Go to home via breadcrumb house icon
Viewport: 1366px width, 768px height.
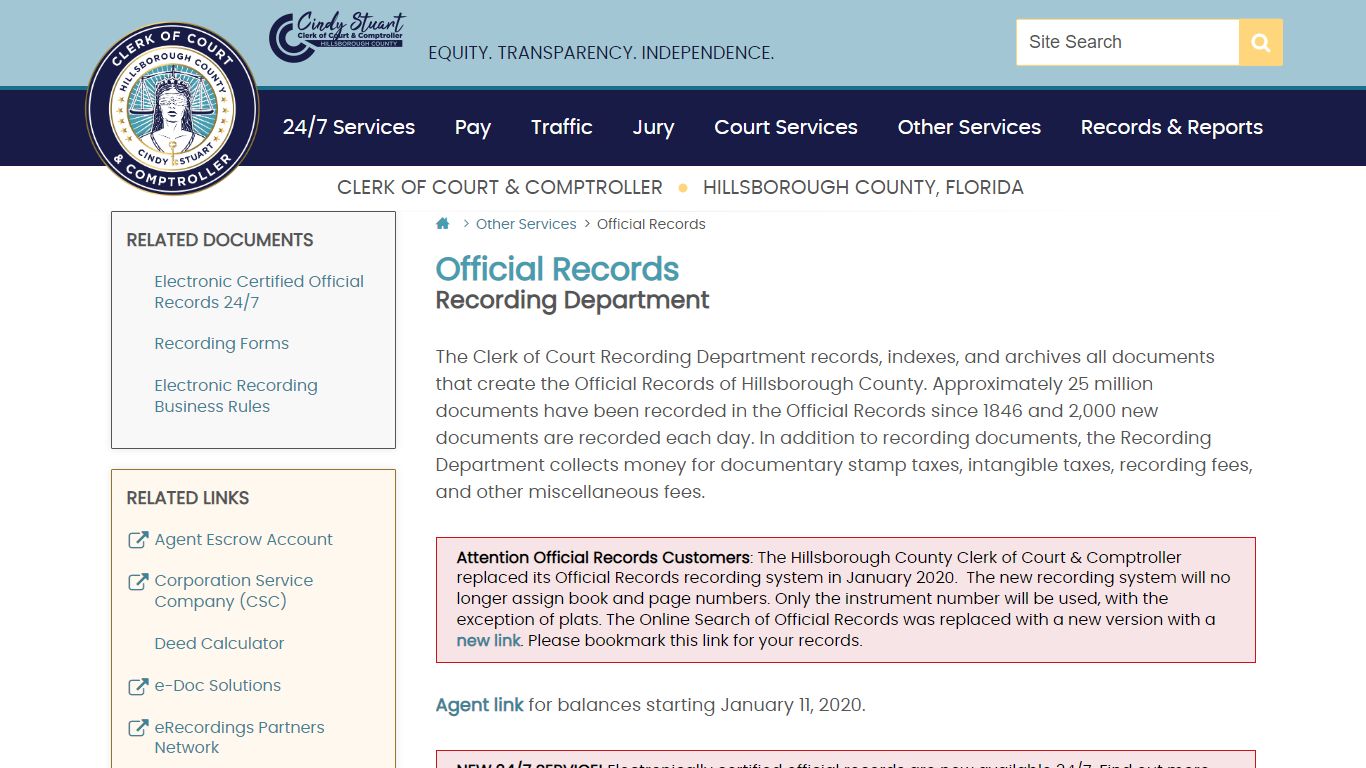[443, 224]
